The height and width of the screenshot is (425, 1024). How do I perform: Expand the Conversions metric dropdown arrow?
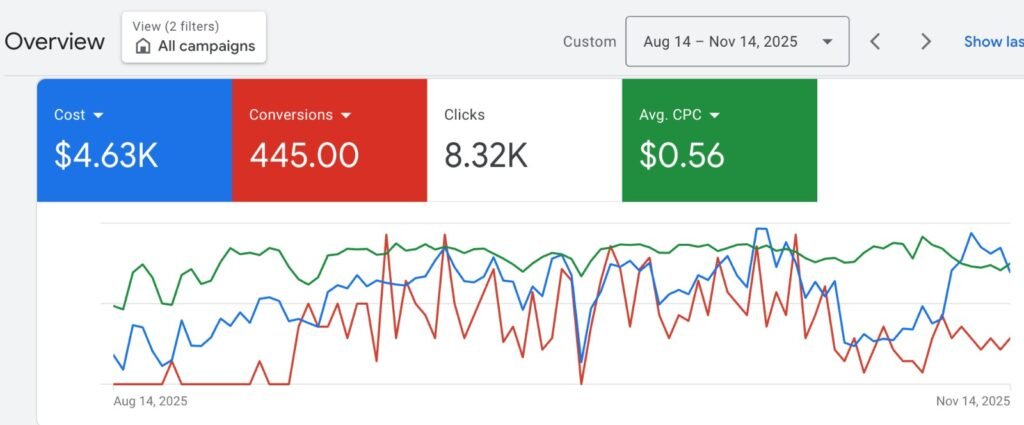point(346,115)
